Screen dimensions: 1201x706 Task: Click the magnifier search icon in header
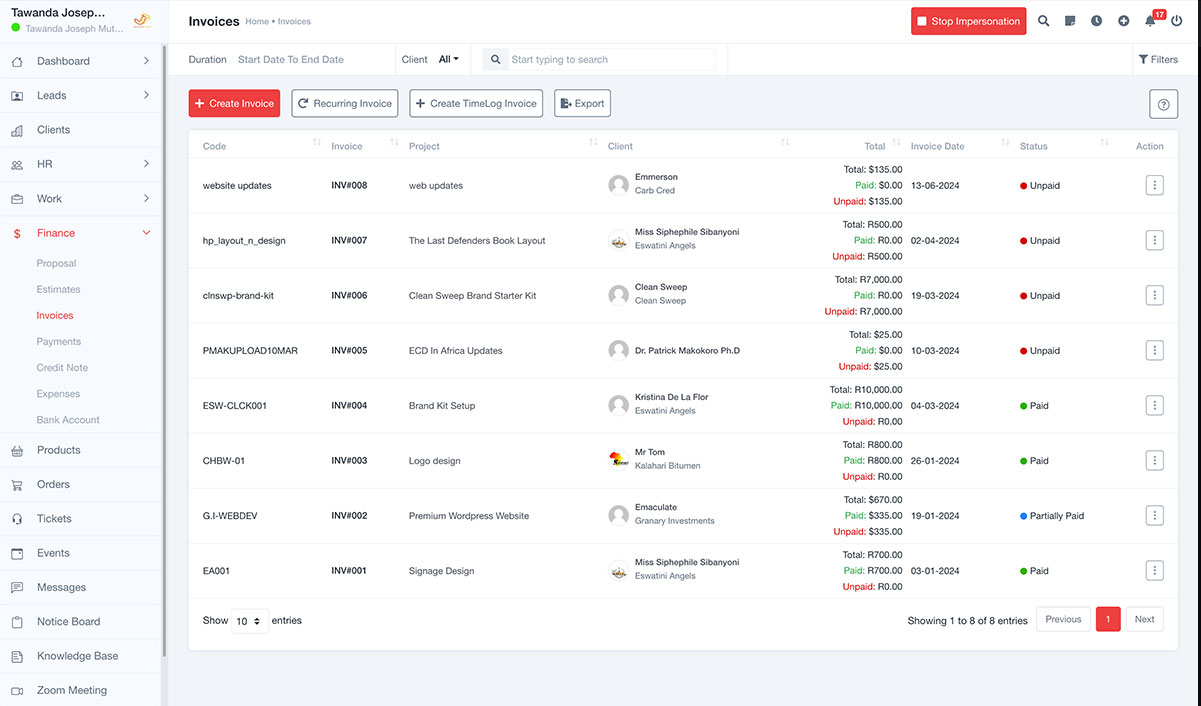click(x=1043, y=21)
